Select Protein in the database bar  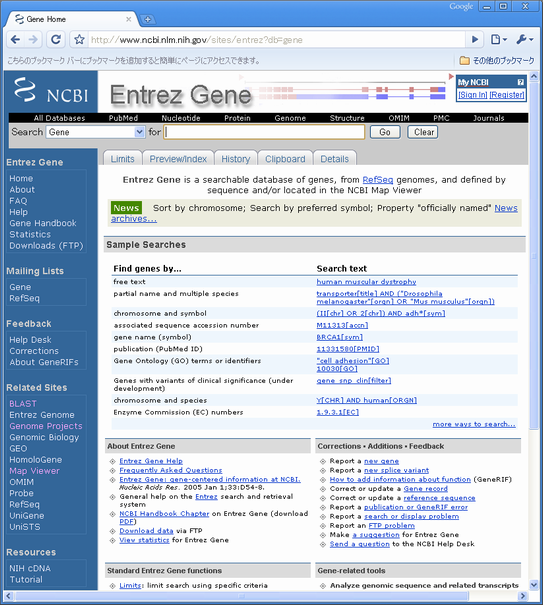[x=237, y=118]
